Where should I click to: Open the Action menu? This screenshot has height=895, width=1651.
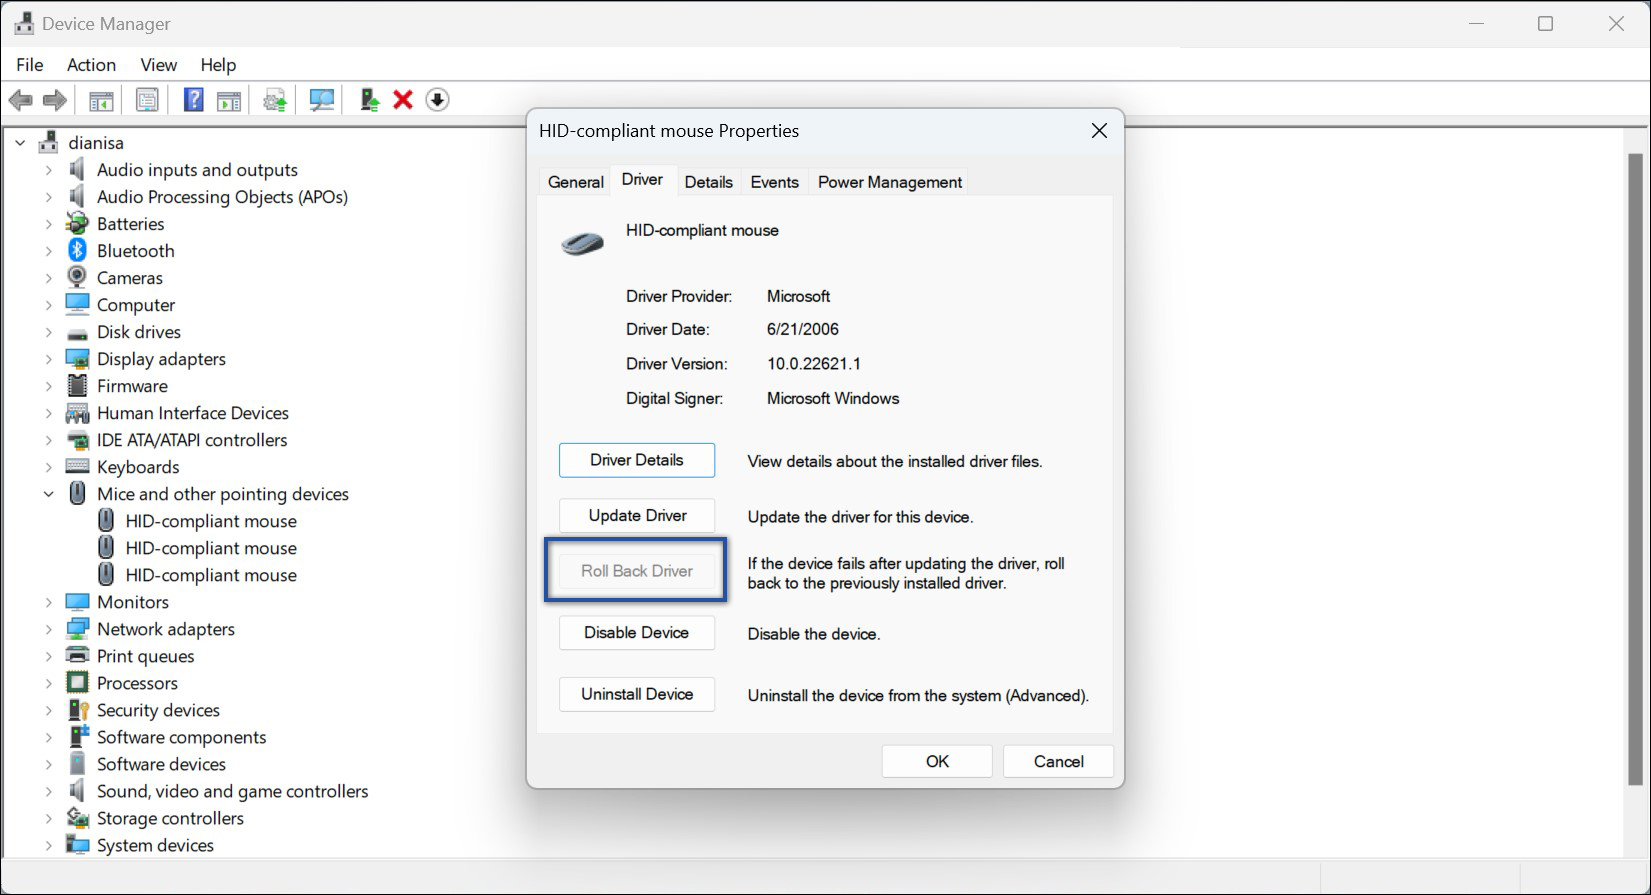click(91, 65)
